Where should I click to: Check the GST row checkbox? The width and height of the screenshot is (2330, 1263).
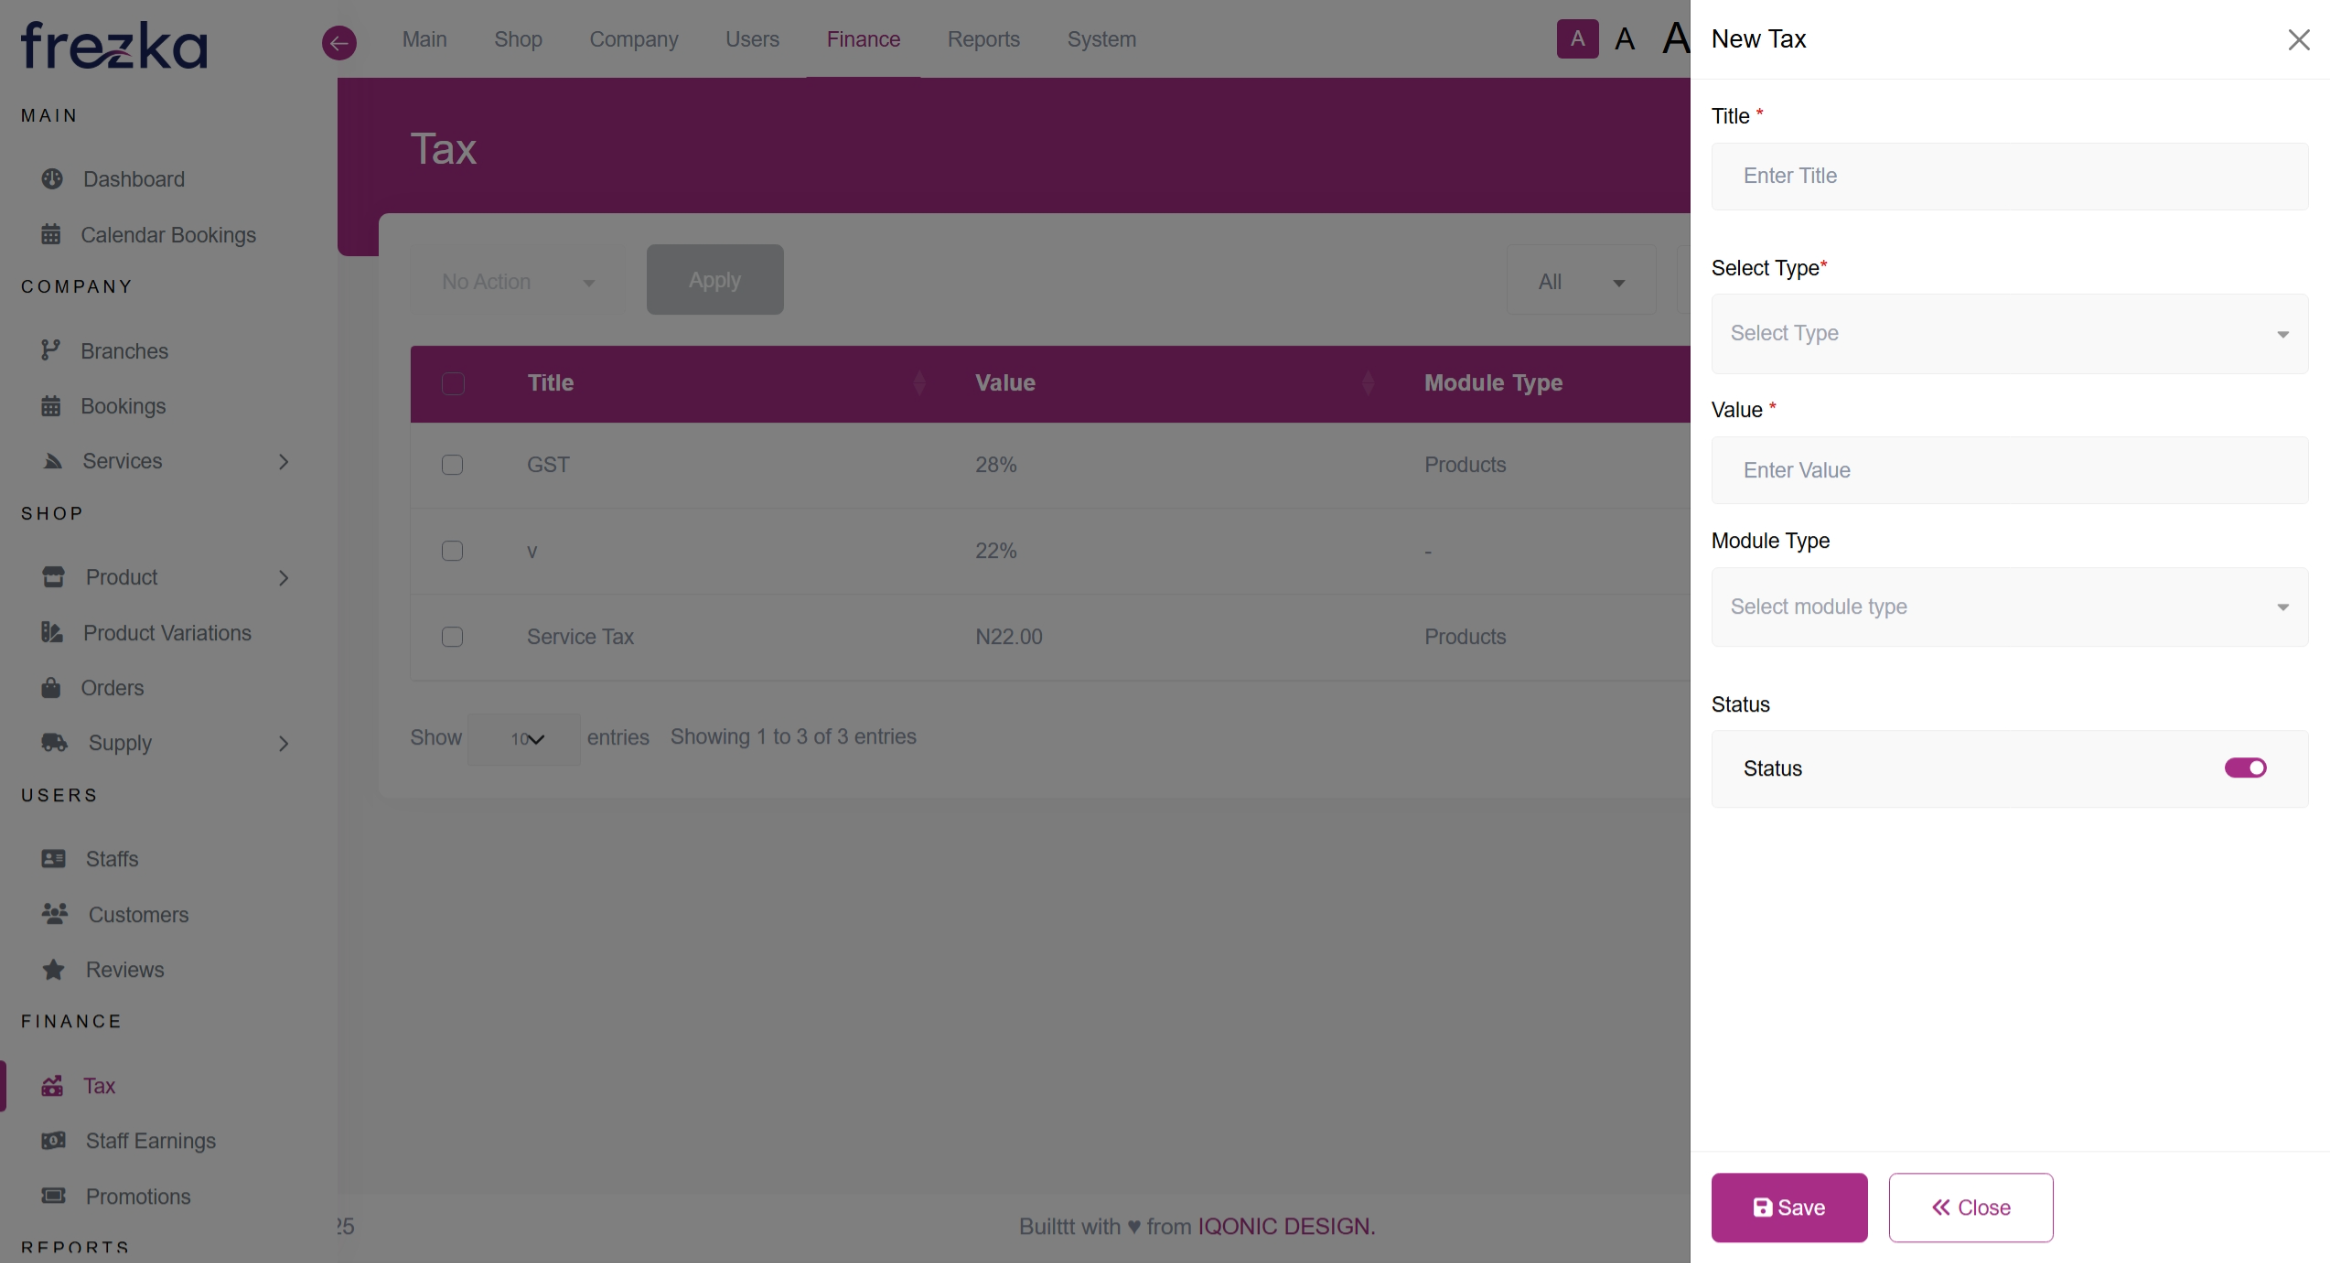coord(452,465)
